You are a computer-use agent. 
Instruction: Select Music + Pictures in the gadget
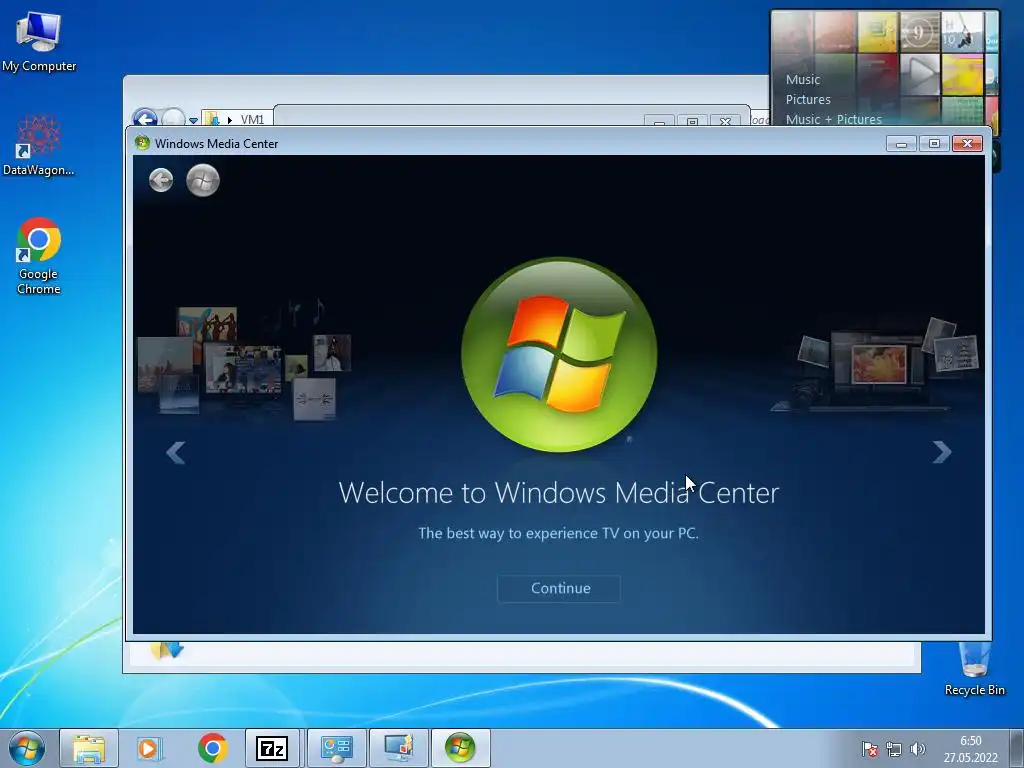pyautogui.click(x=833, y=120)
